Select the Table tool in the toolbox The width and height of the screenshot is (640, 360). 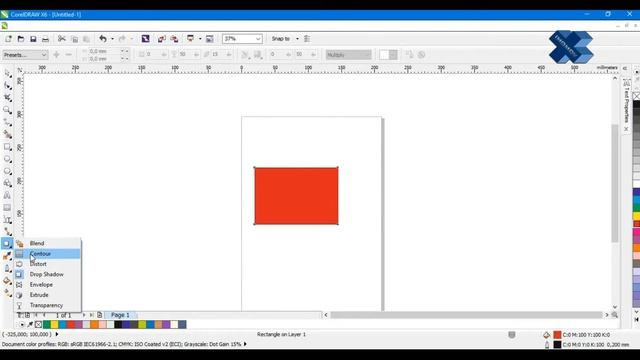[x=7, y=208]
